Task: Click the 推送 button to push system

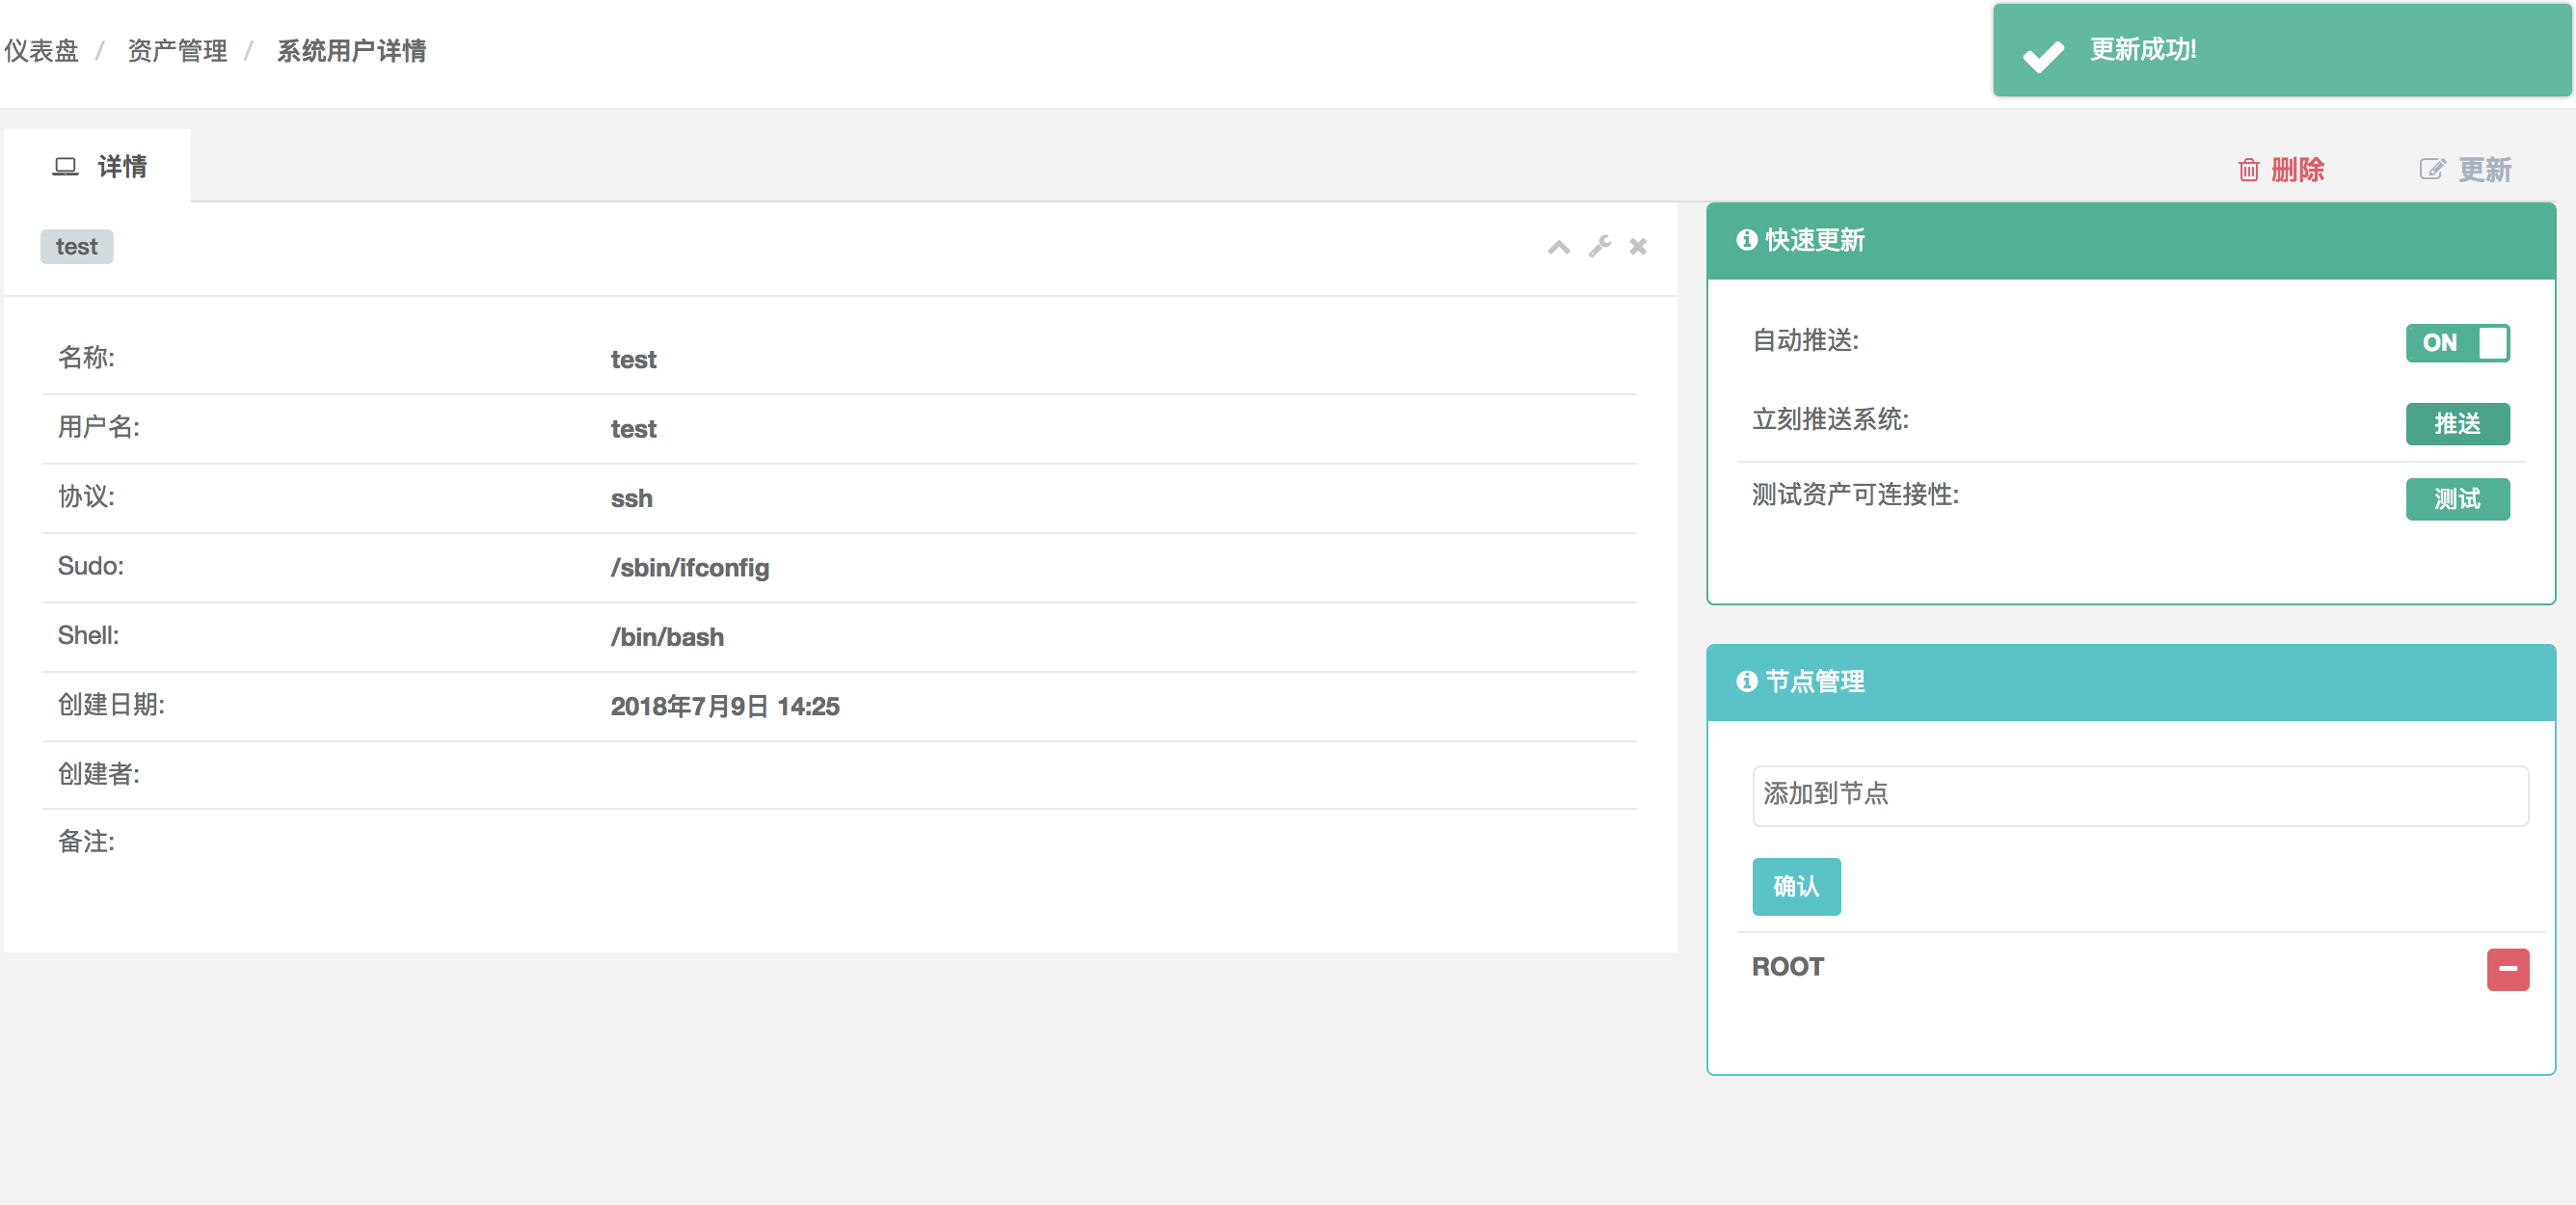Action: point(2458,423)
